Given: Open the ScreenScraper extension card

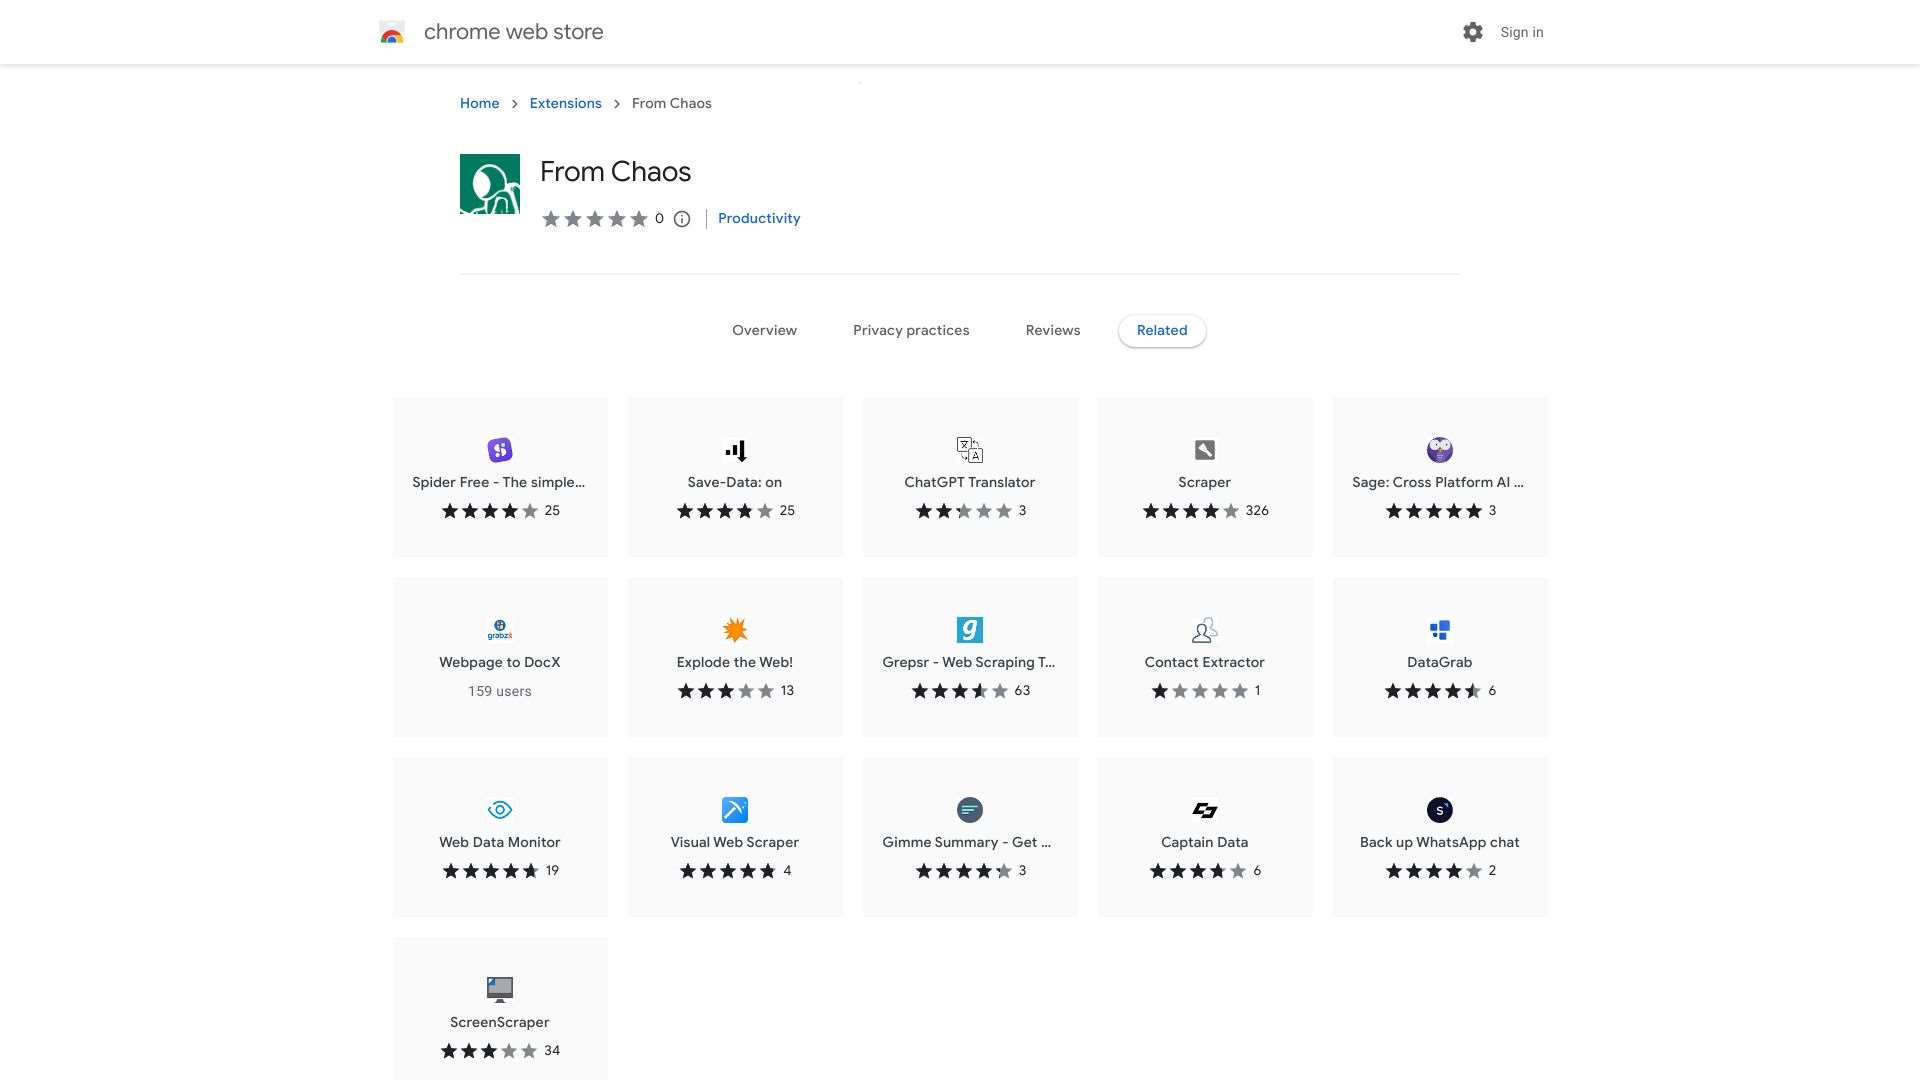Looking at the screenshot, I should click(499, 1010).
